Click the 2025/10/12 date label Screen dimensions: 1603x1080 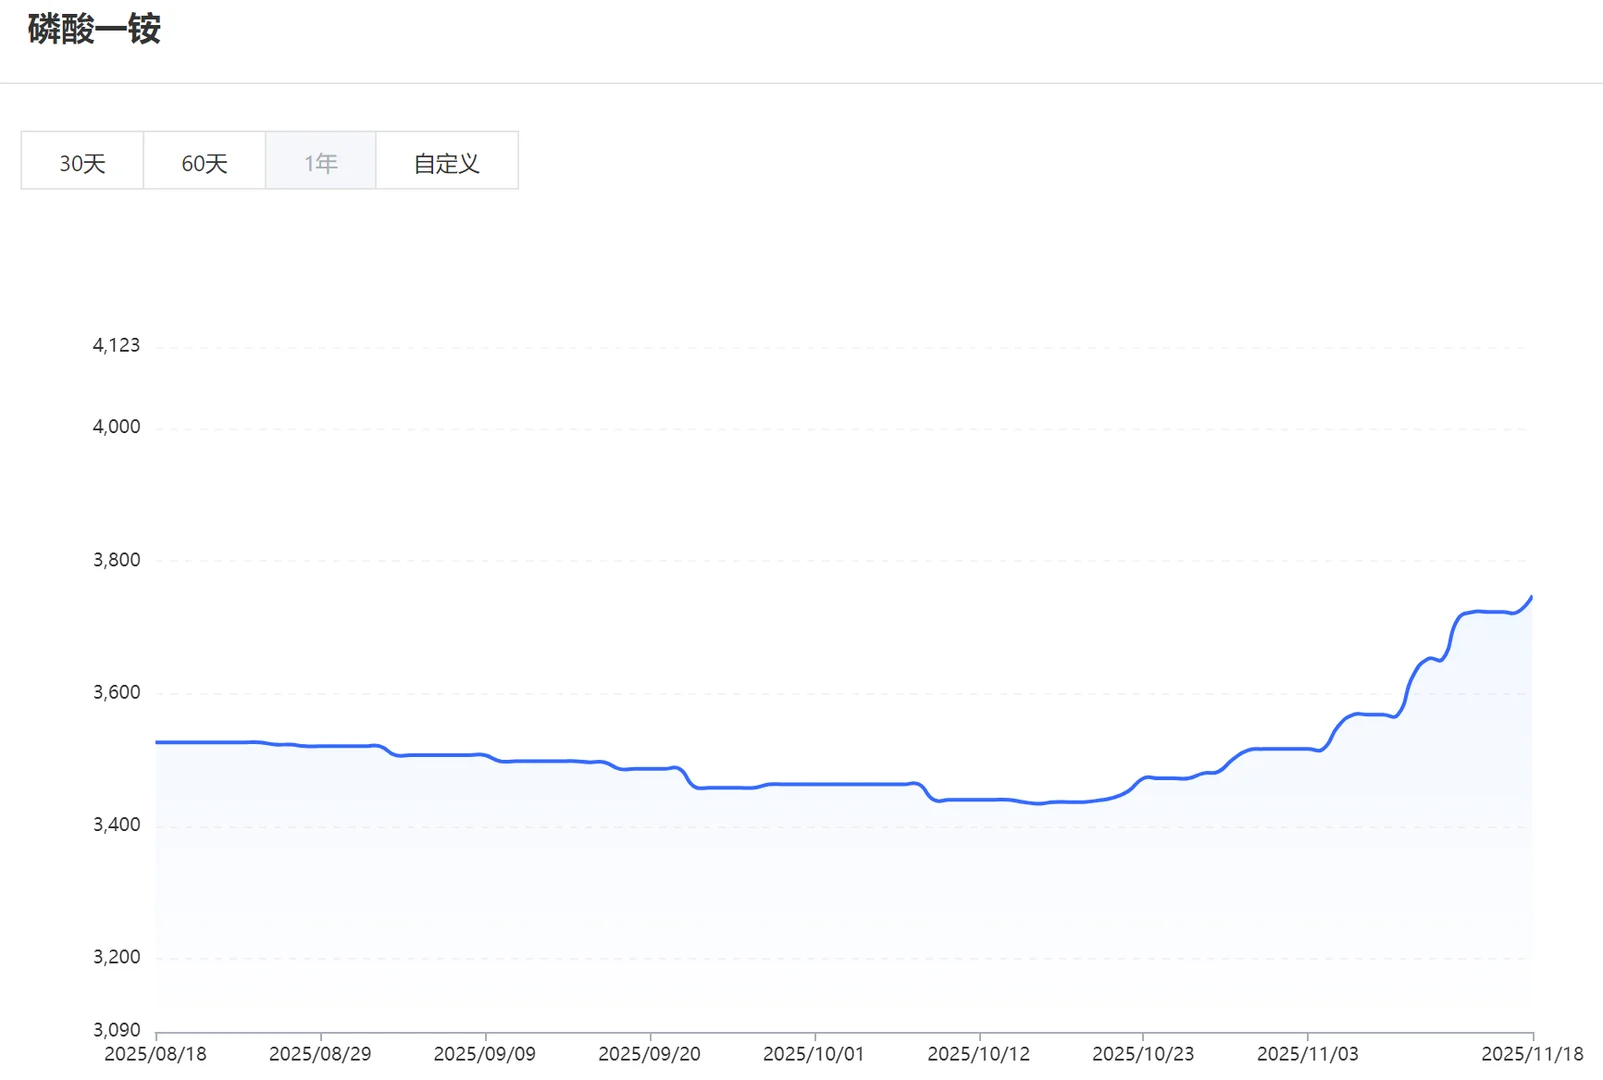[979, 1054]
